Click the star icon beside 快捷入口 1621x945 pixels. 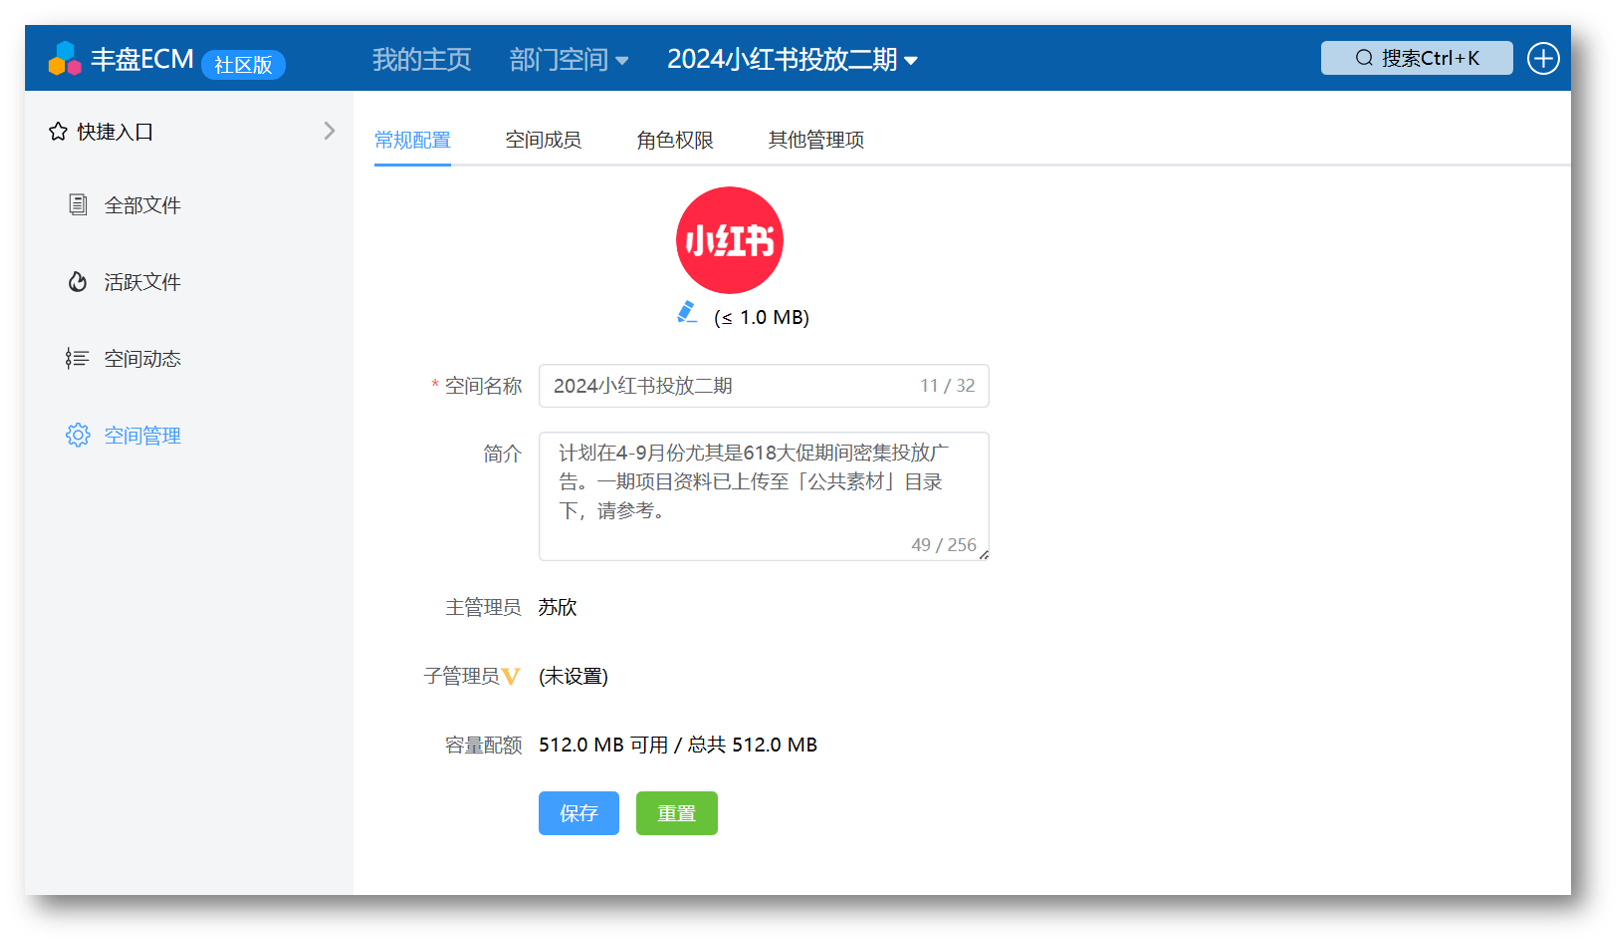pyautogui.click(x=58, y=131)
